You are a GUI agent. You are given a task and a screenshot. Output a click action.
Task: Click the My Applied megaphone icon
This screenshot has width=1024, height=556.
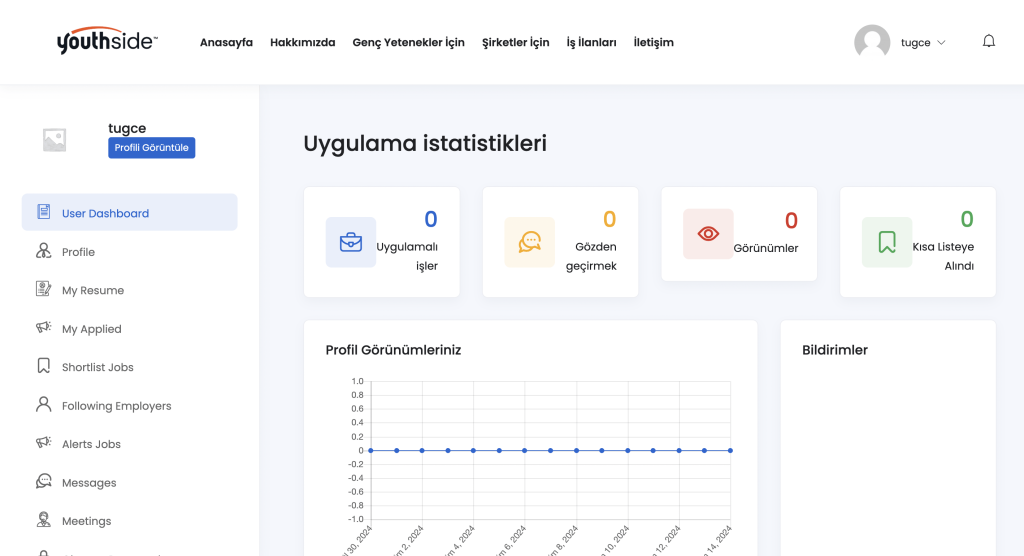[x=44, y=327]
